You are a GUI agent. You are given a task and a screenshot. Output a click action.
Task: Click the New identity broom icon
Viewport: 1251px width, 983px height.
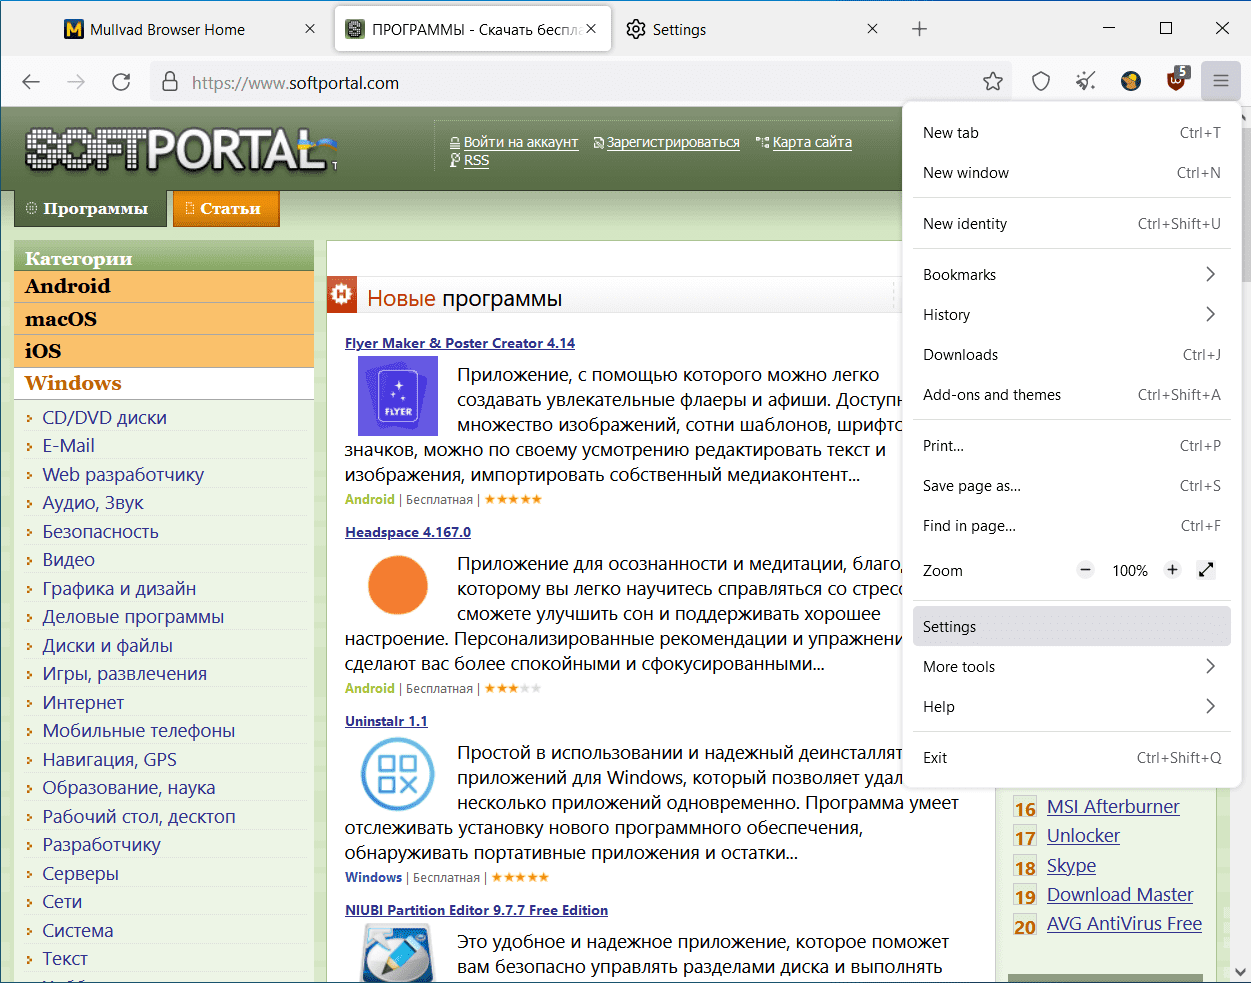[1086, 82]
